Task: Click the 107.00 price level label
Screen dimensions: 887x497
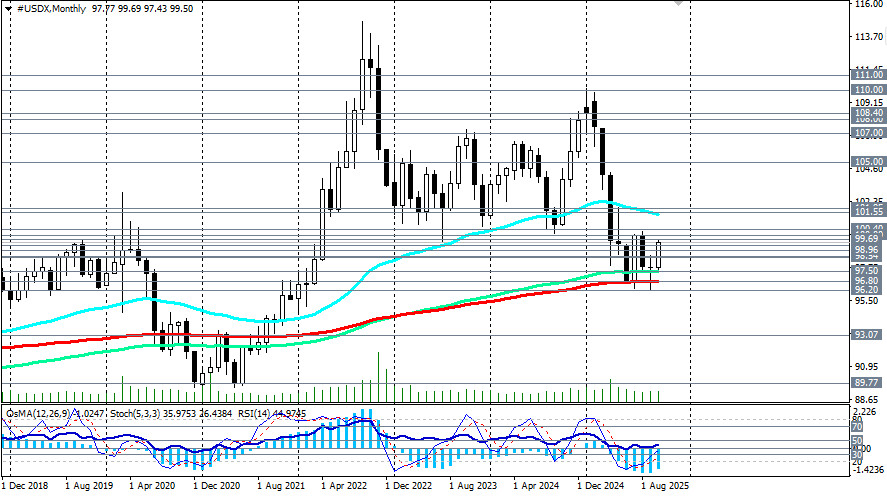Action: [x=867, y=133]
